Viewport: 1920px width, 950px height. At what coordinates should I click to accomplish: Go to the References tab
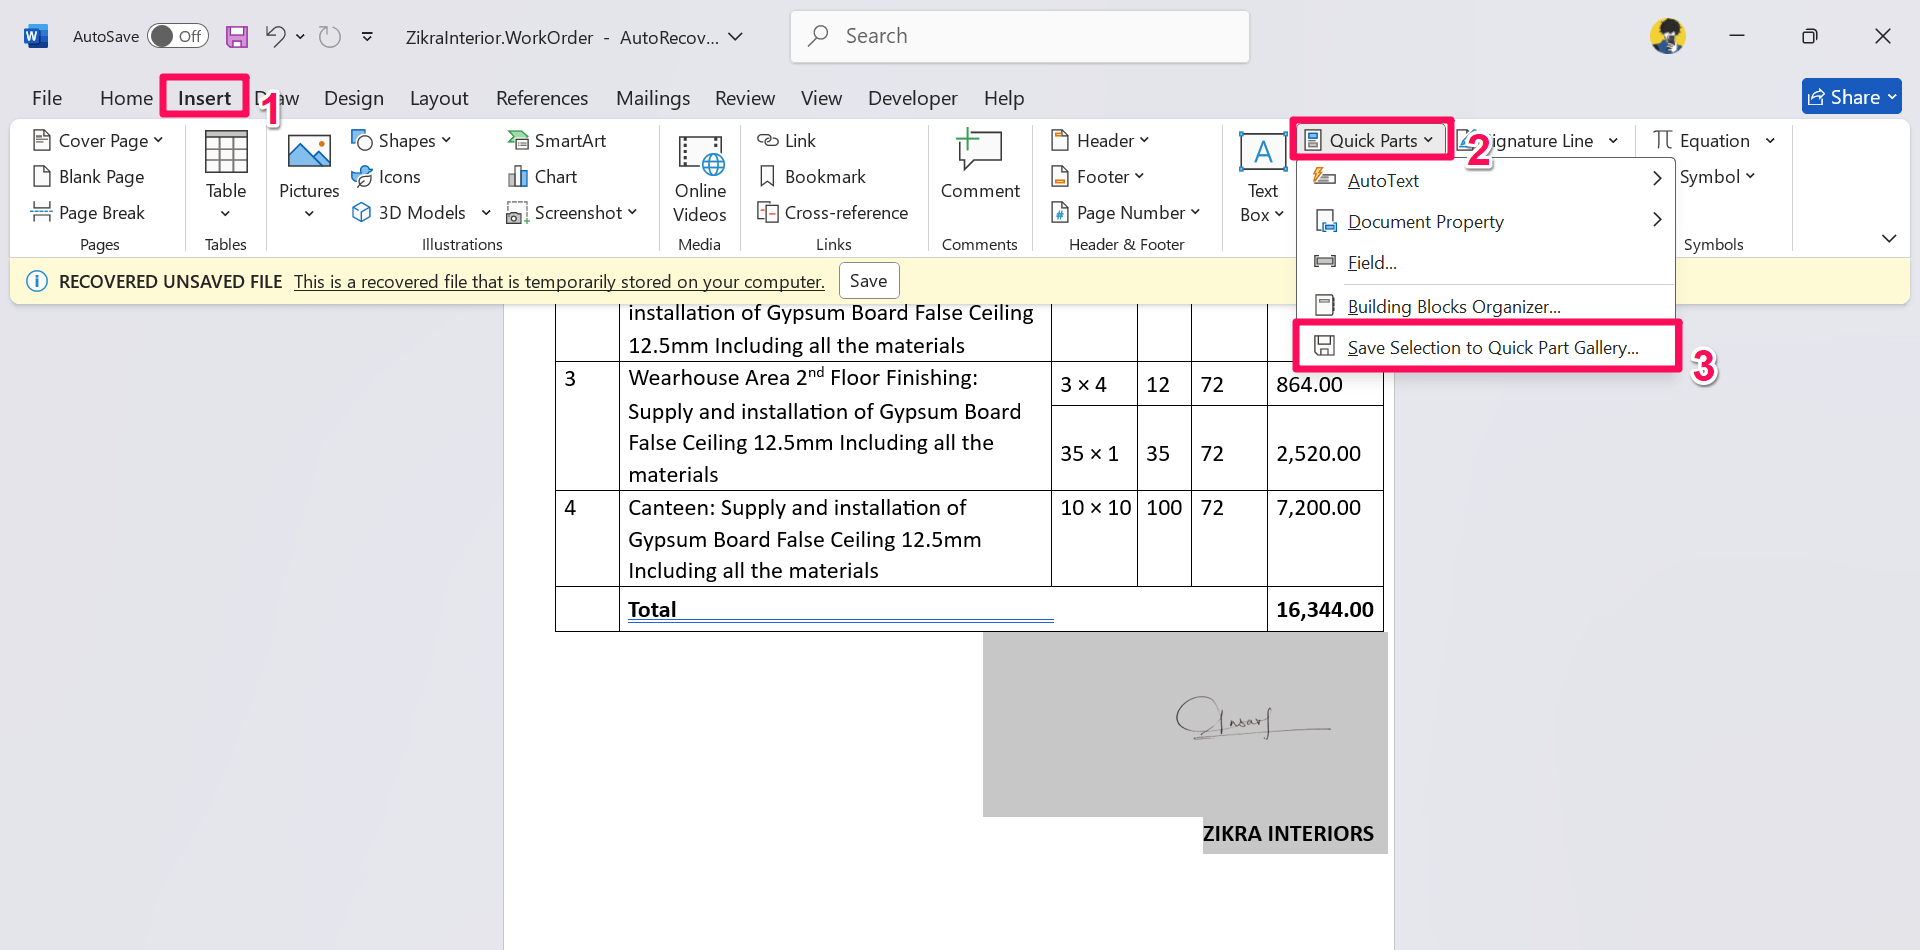click(x=542, y=98)
